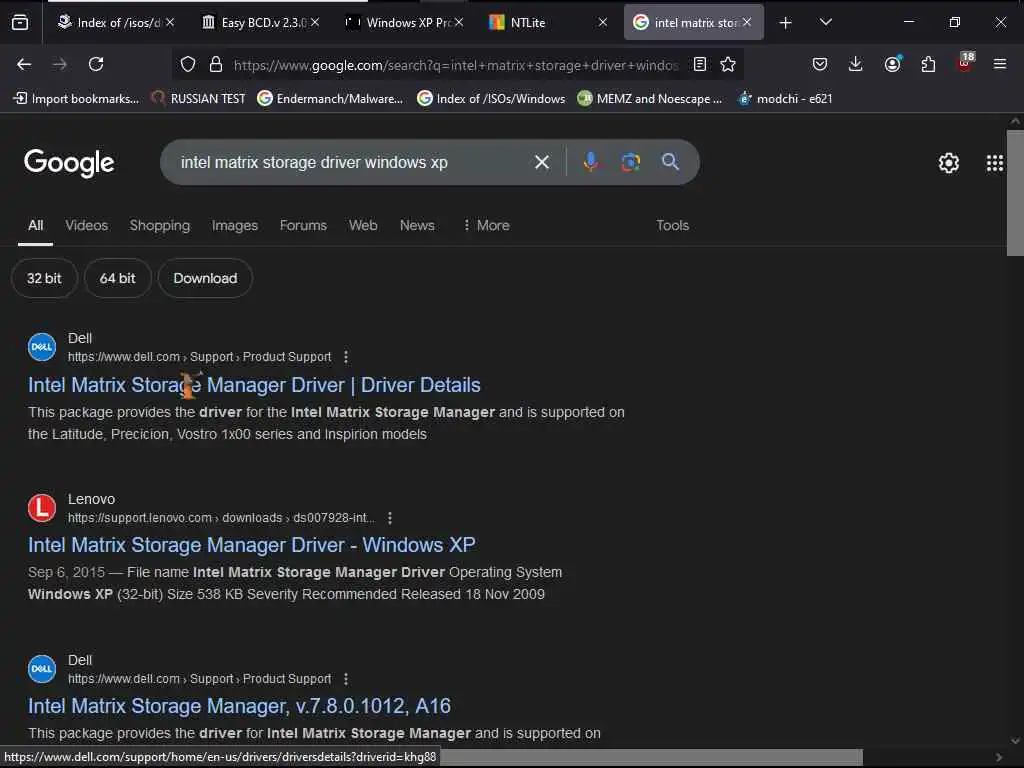Show site security padlock info
Viewport: 1024px width, 768px height.
pos(216,64)
